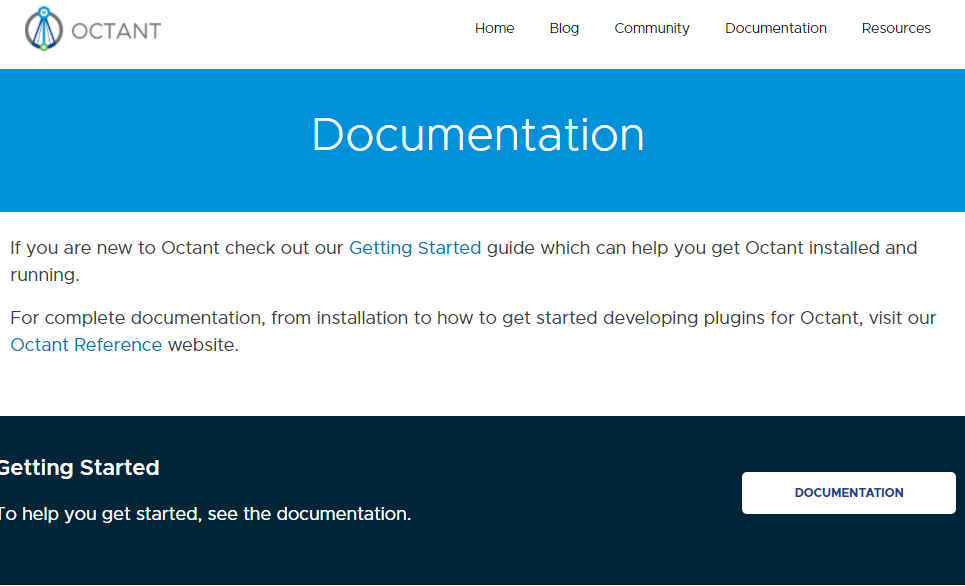Open the Community menu item
The width and height of the screenshot is (965, 586).
[652, 28]
